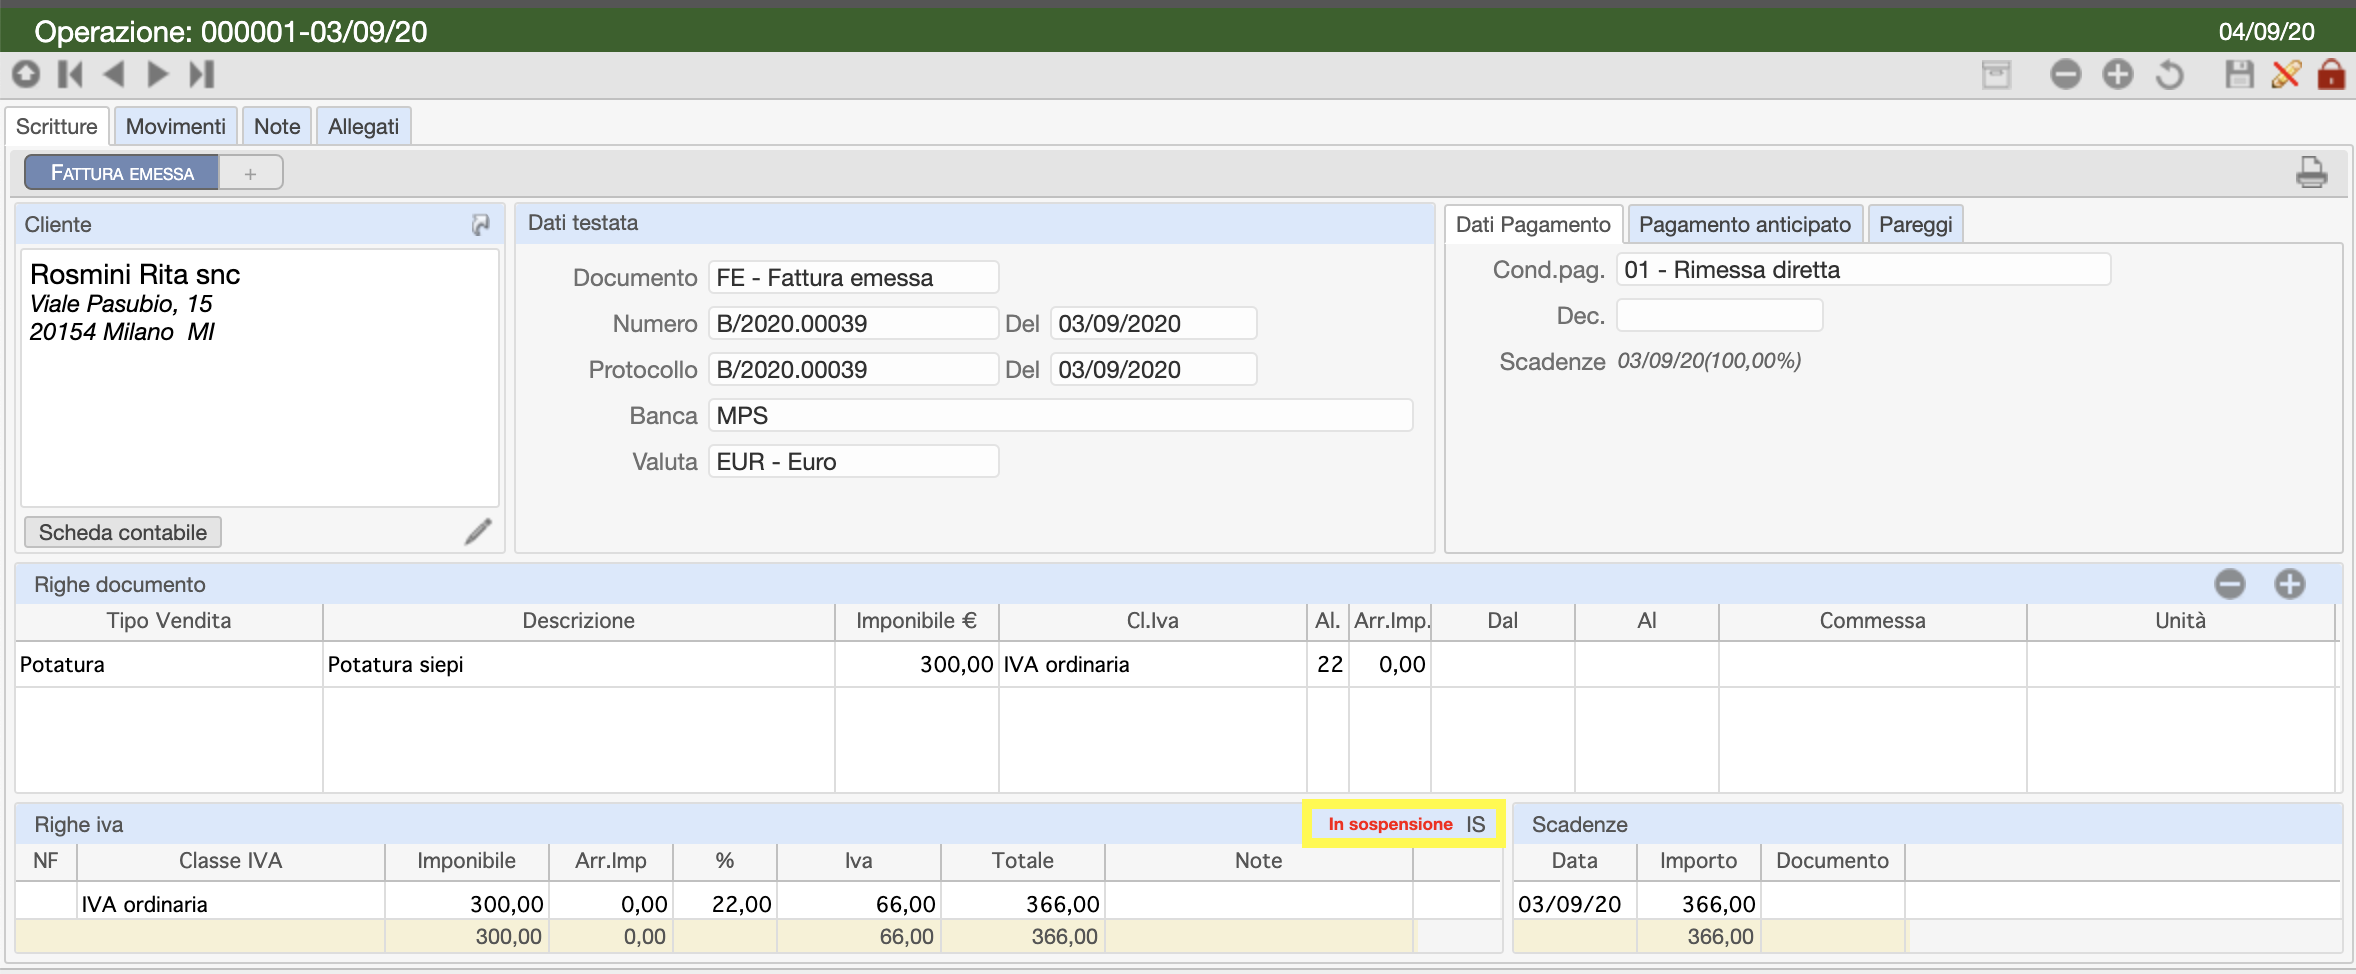Click Cond.pag. field 01 - Rimessa diretta
The height and width of the screenshot is (974, 2356).
click(1863, 270)
